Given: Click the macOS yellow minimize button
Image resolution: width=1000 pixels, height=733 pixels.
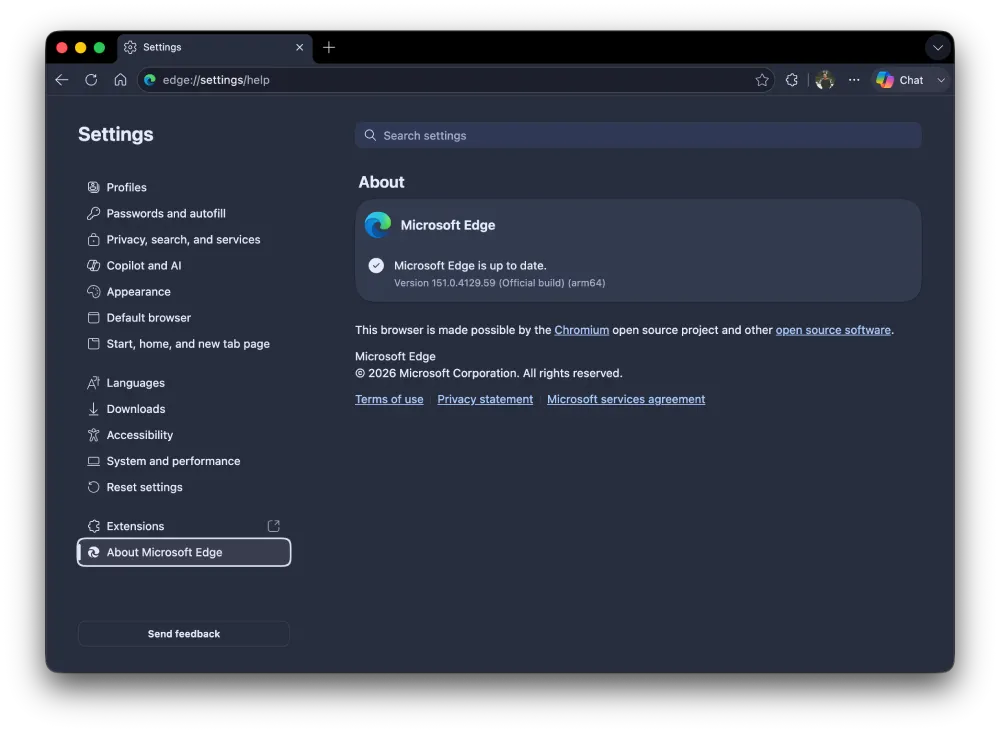Looking at the screenshot, I should 80,47.
